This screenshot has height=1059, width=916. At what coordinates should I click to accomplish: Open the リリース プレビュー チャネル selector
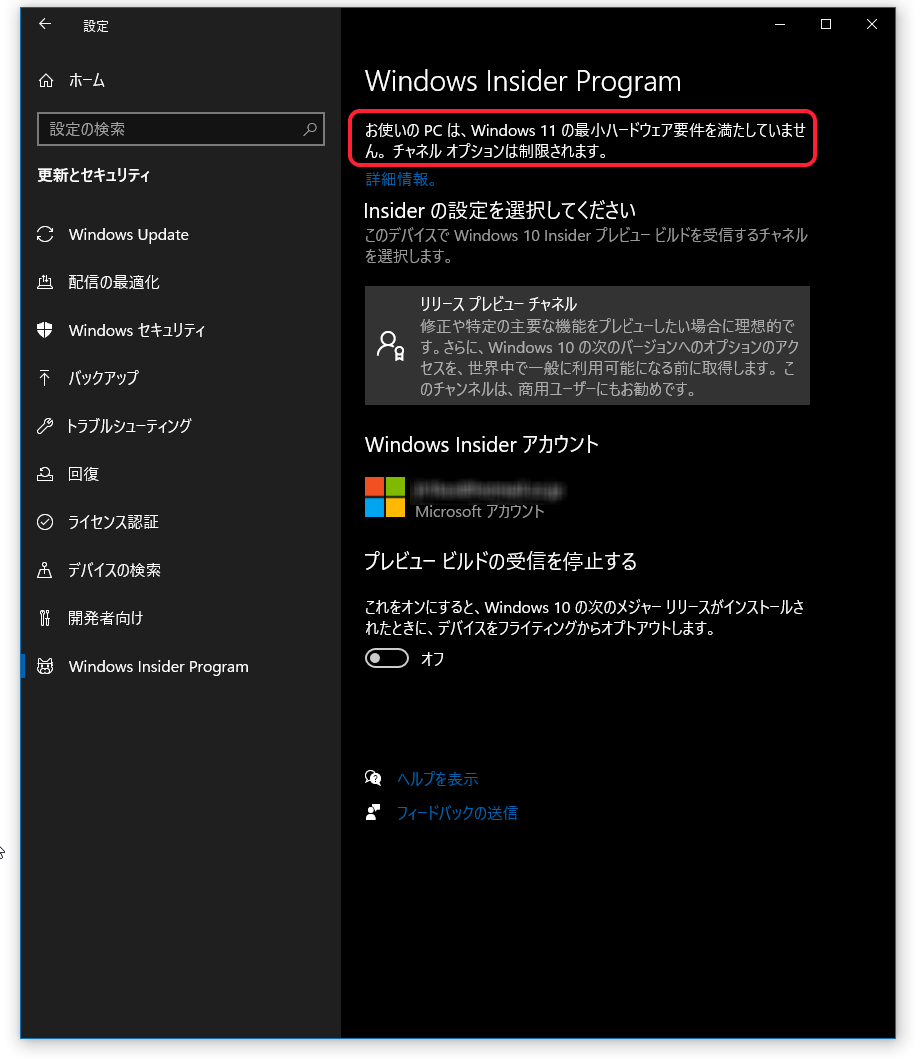[x=587, y=345]
